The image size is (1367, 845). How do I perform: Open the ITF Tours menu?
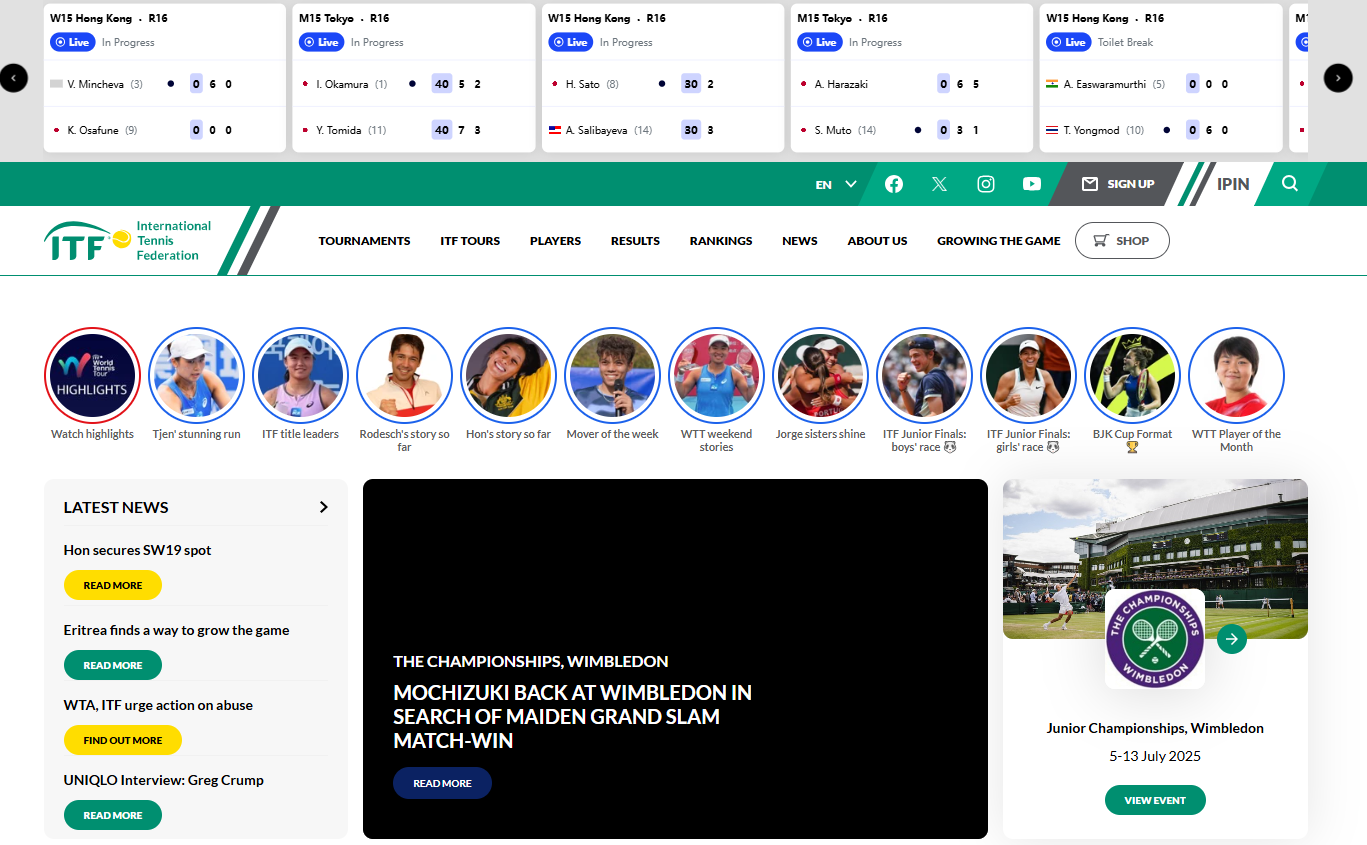coord(470,241)
